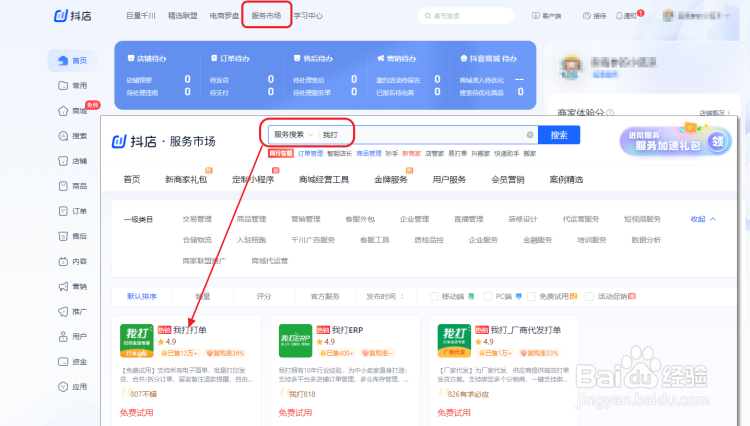This screenshot has width=750, height=426.
Task: Open the 应用 apps icon in sidebar
Action: click(x=63, y=387)
